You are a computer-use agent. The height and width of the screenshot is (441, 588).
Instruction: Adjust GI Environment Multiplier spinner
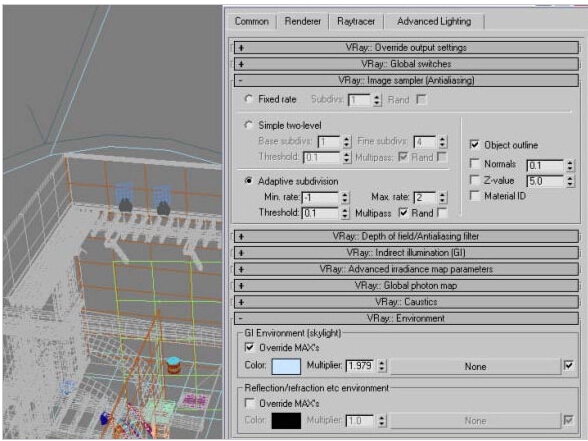382,365
